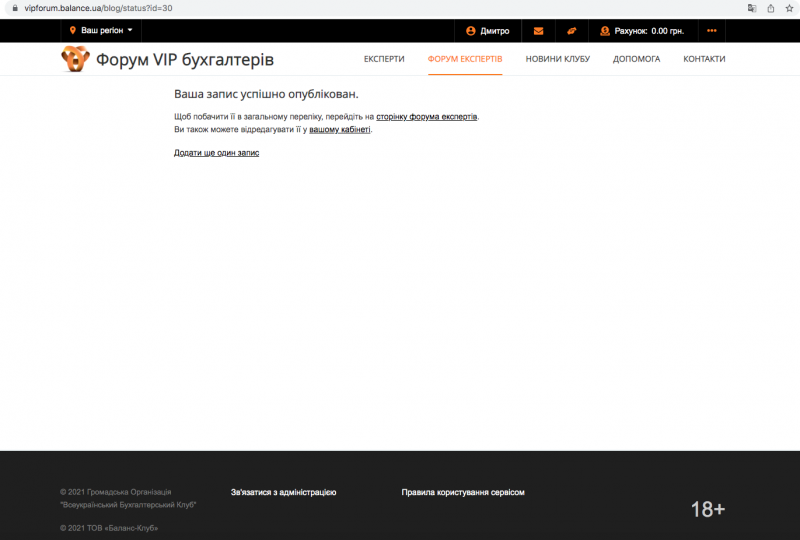Click the three-dots more options icon
This screenshot has width=800, height=540.
pos(711,31)
